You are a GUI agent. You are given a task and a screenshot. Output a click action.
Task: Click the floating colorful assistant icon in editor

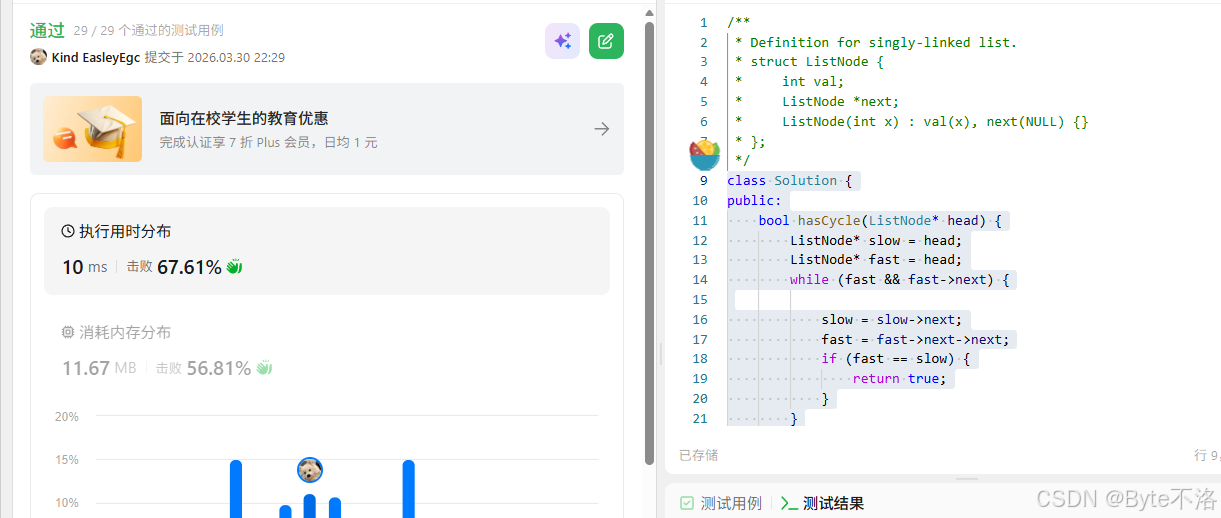pyautogui.click(x=704, y=155)
